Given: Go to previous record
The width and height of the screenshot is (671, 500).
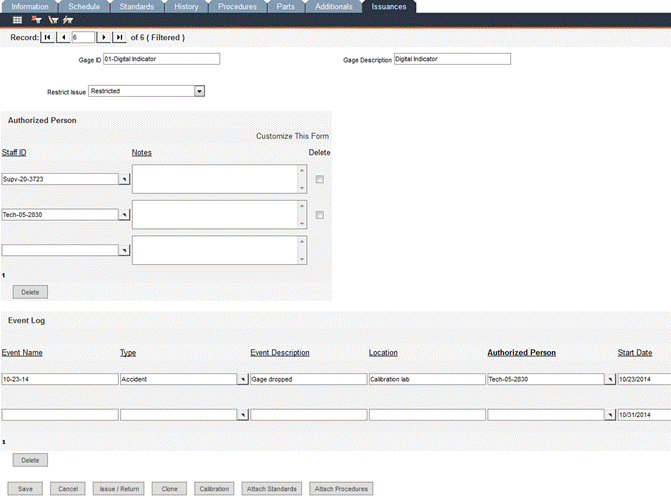Looking at the screenshot, I should pos(63,37).
